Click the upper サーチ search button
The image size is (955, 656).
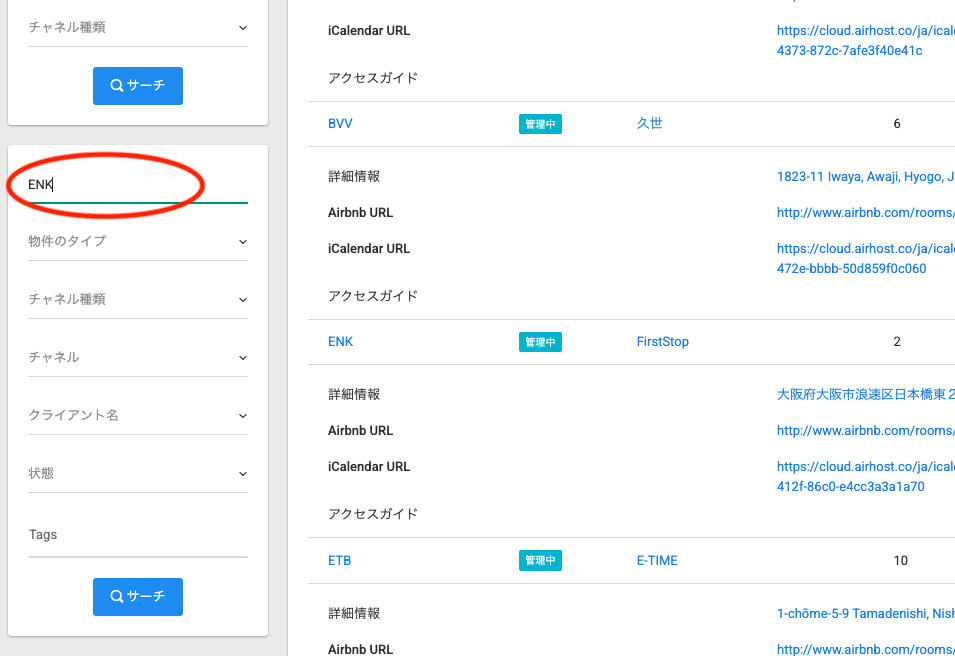138,86
